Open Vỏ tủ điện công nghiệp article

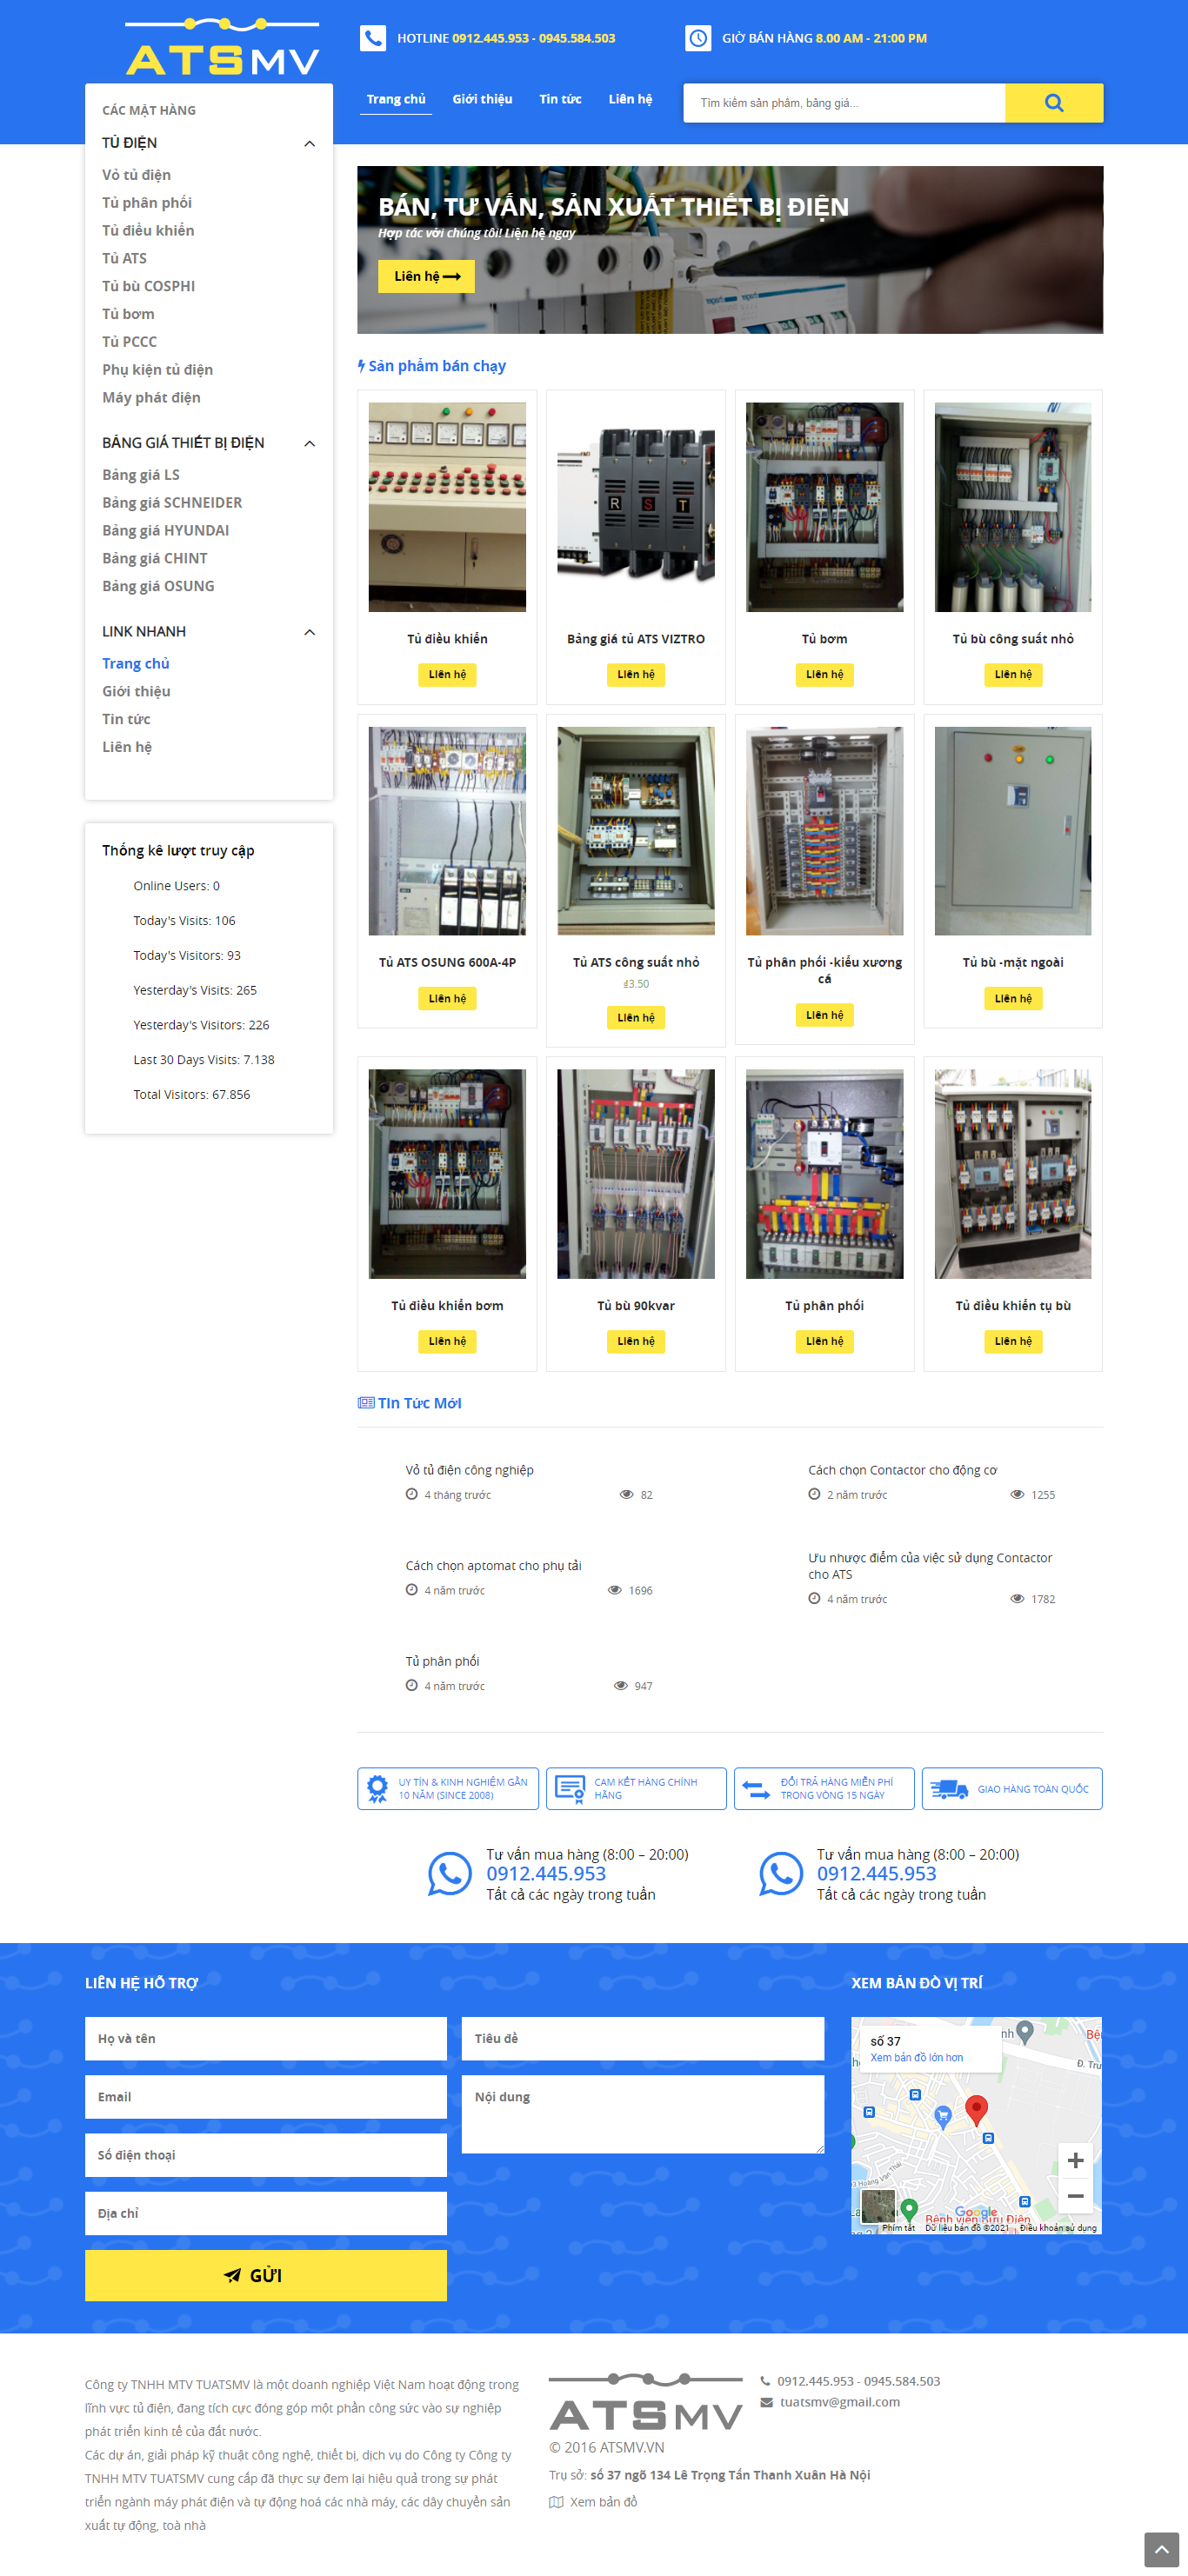pos(469,1470)
